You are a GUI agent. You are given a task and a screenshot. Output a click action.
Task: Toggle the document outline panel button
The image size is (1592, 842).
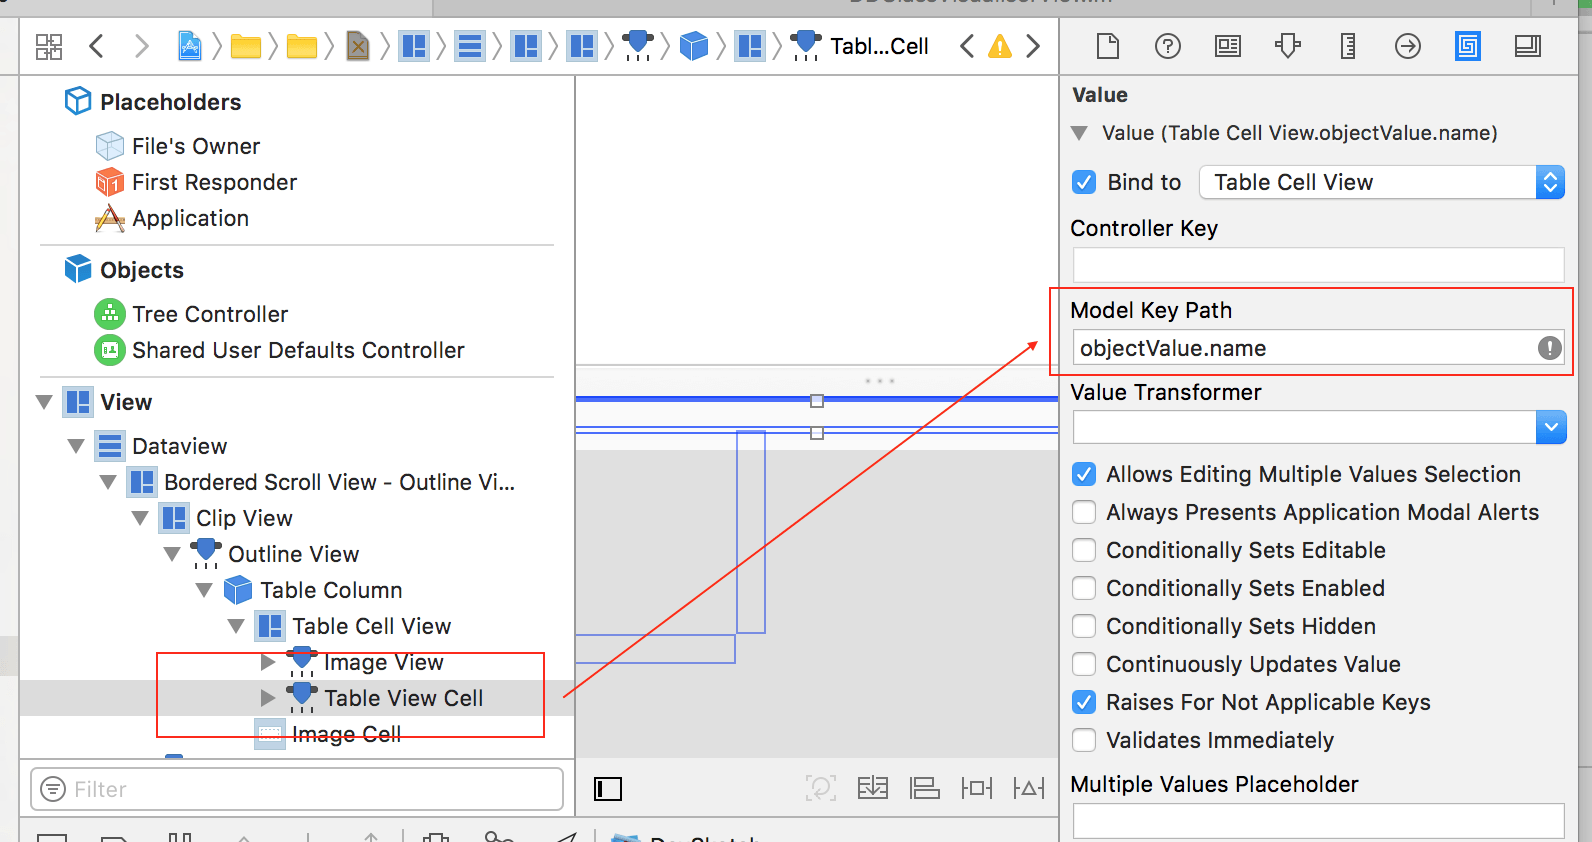click(608, 789)
